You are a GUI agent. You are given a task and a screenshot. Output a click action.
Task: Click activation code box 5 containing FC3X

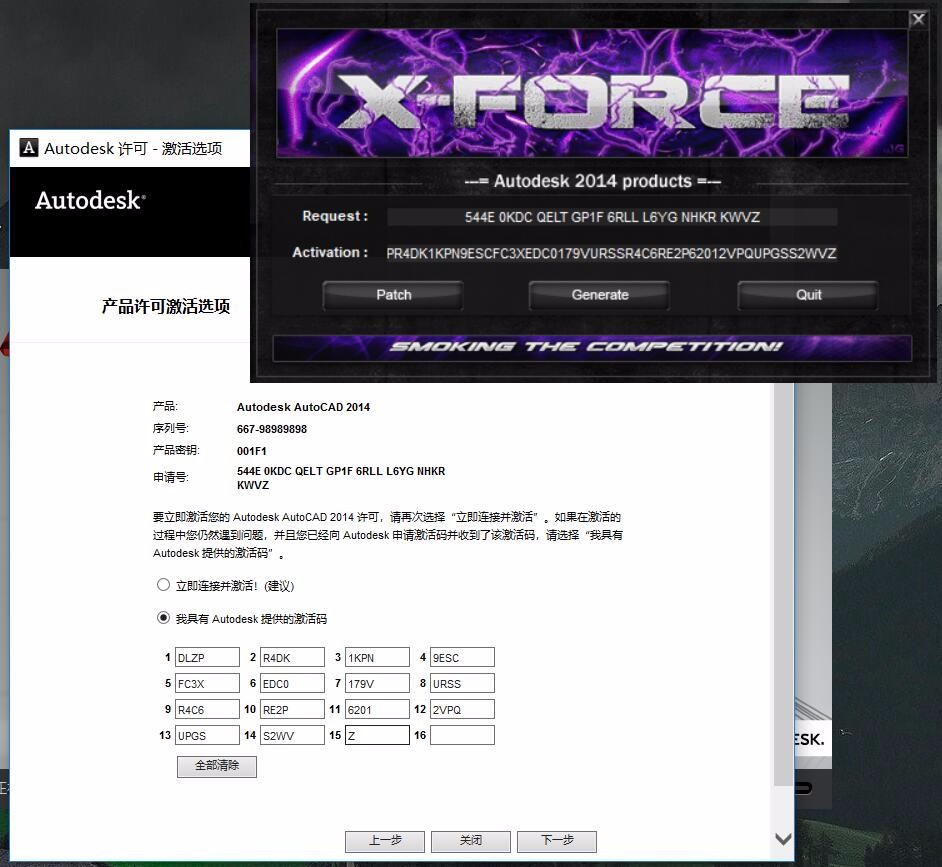[207, 683]
